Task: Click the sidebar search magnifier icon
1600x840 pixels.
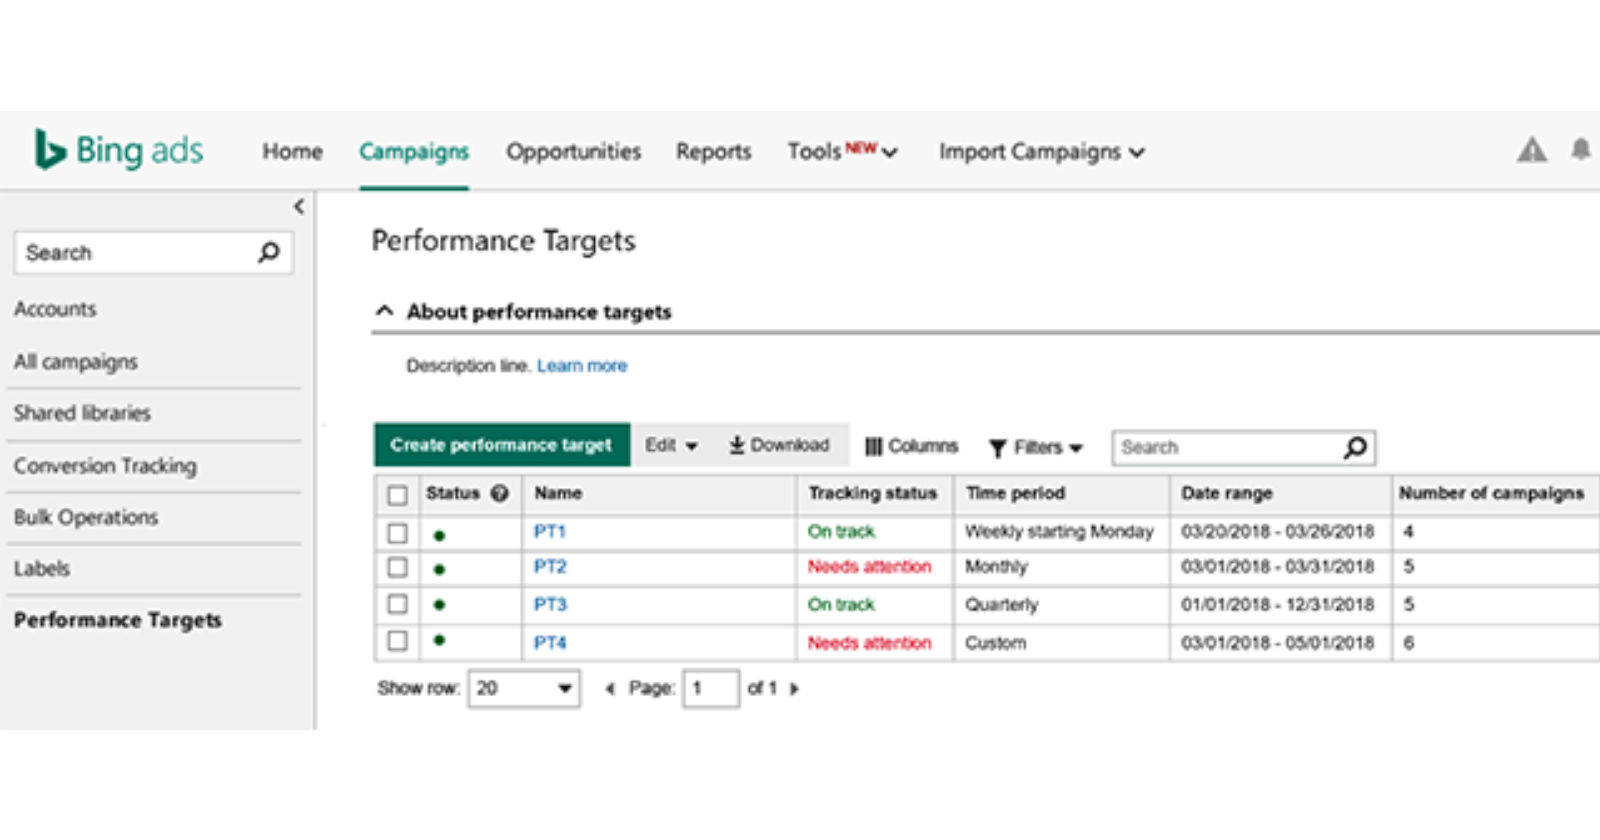Action: 268,252
